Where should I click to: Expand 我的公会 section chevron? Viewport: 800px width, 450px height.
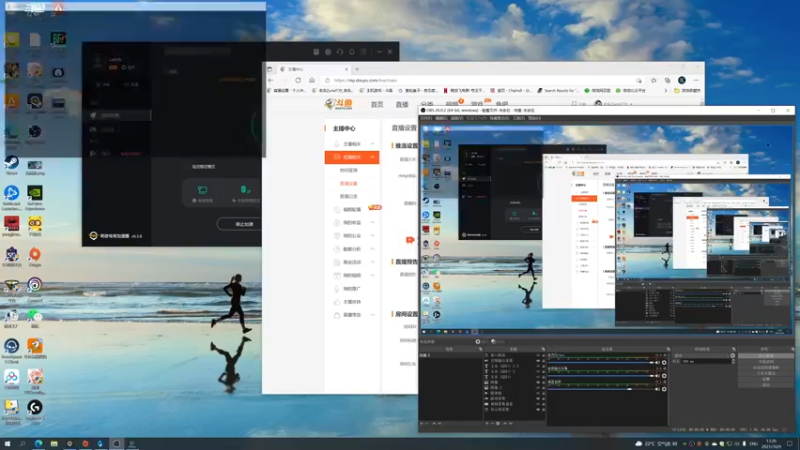(372, 236)
